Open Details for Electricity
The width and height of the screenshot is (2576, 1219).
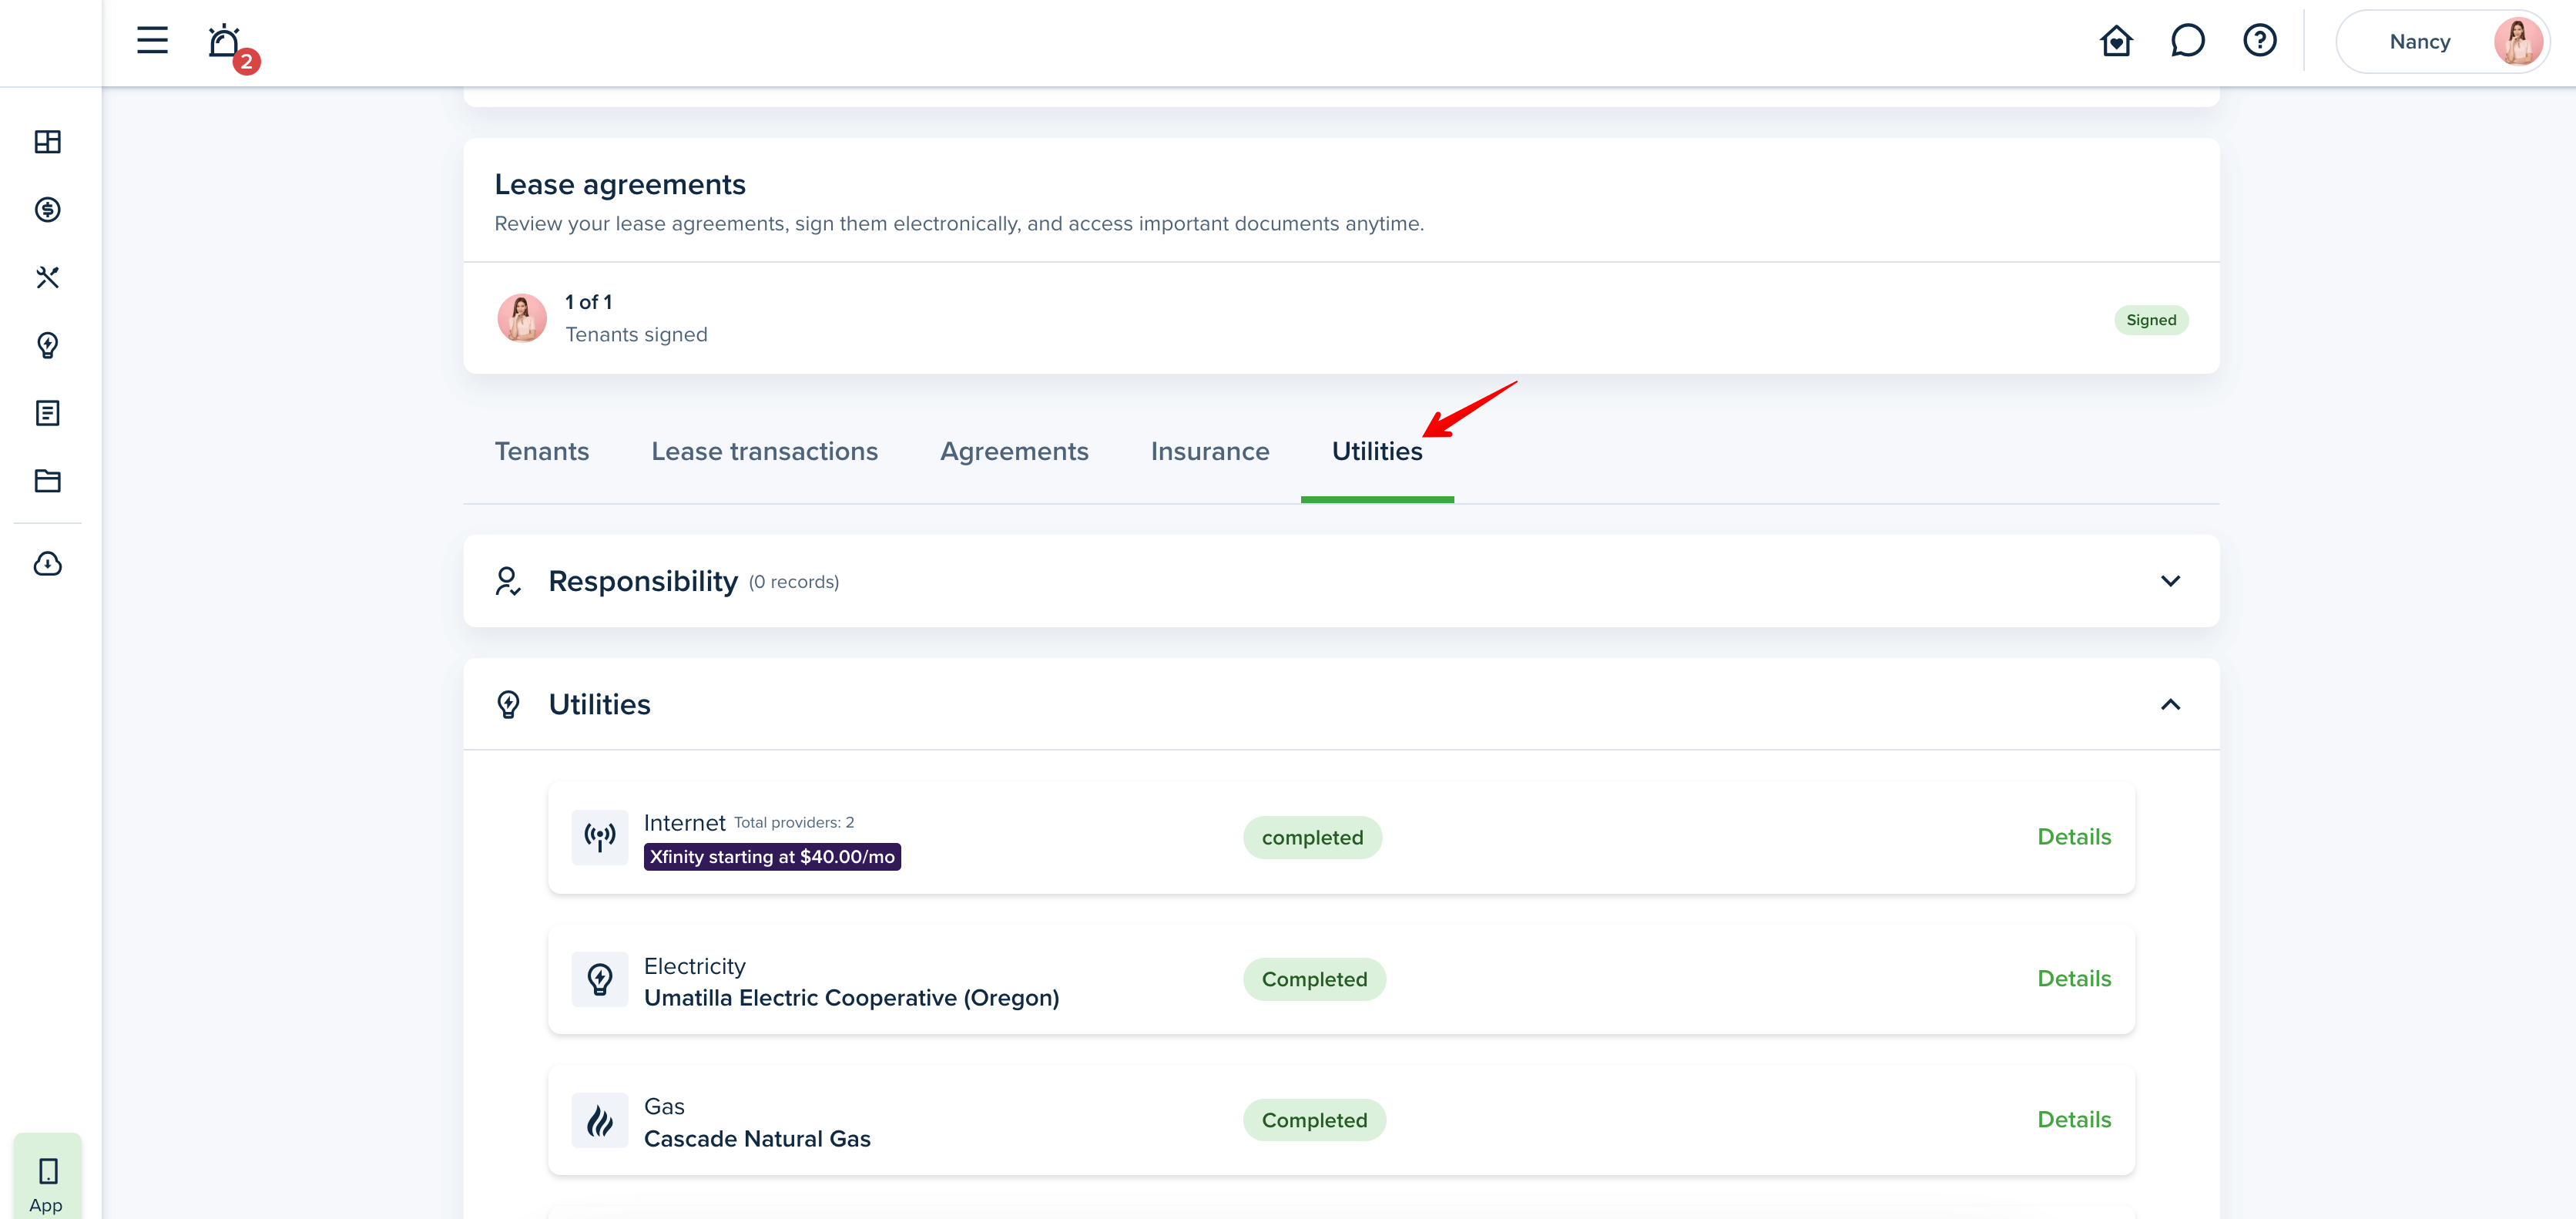coord(2074,979)
